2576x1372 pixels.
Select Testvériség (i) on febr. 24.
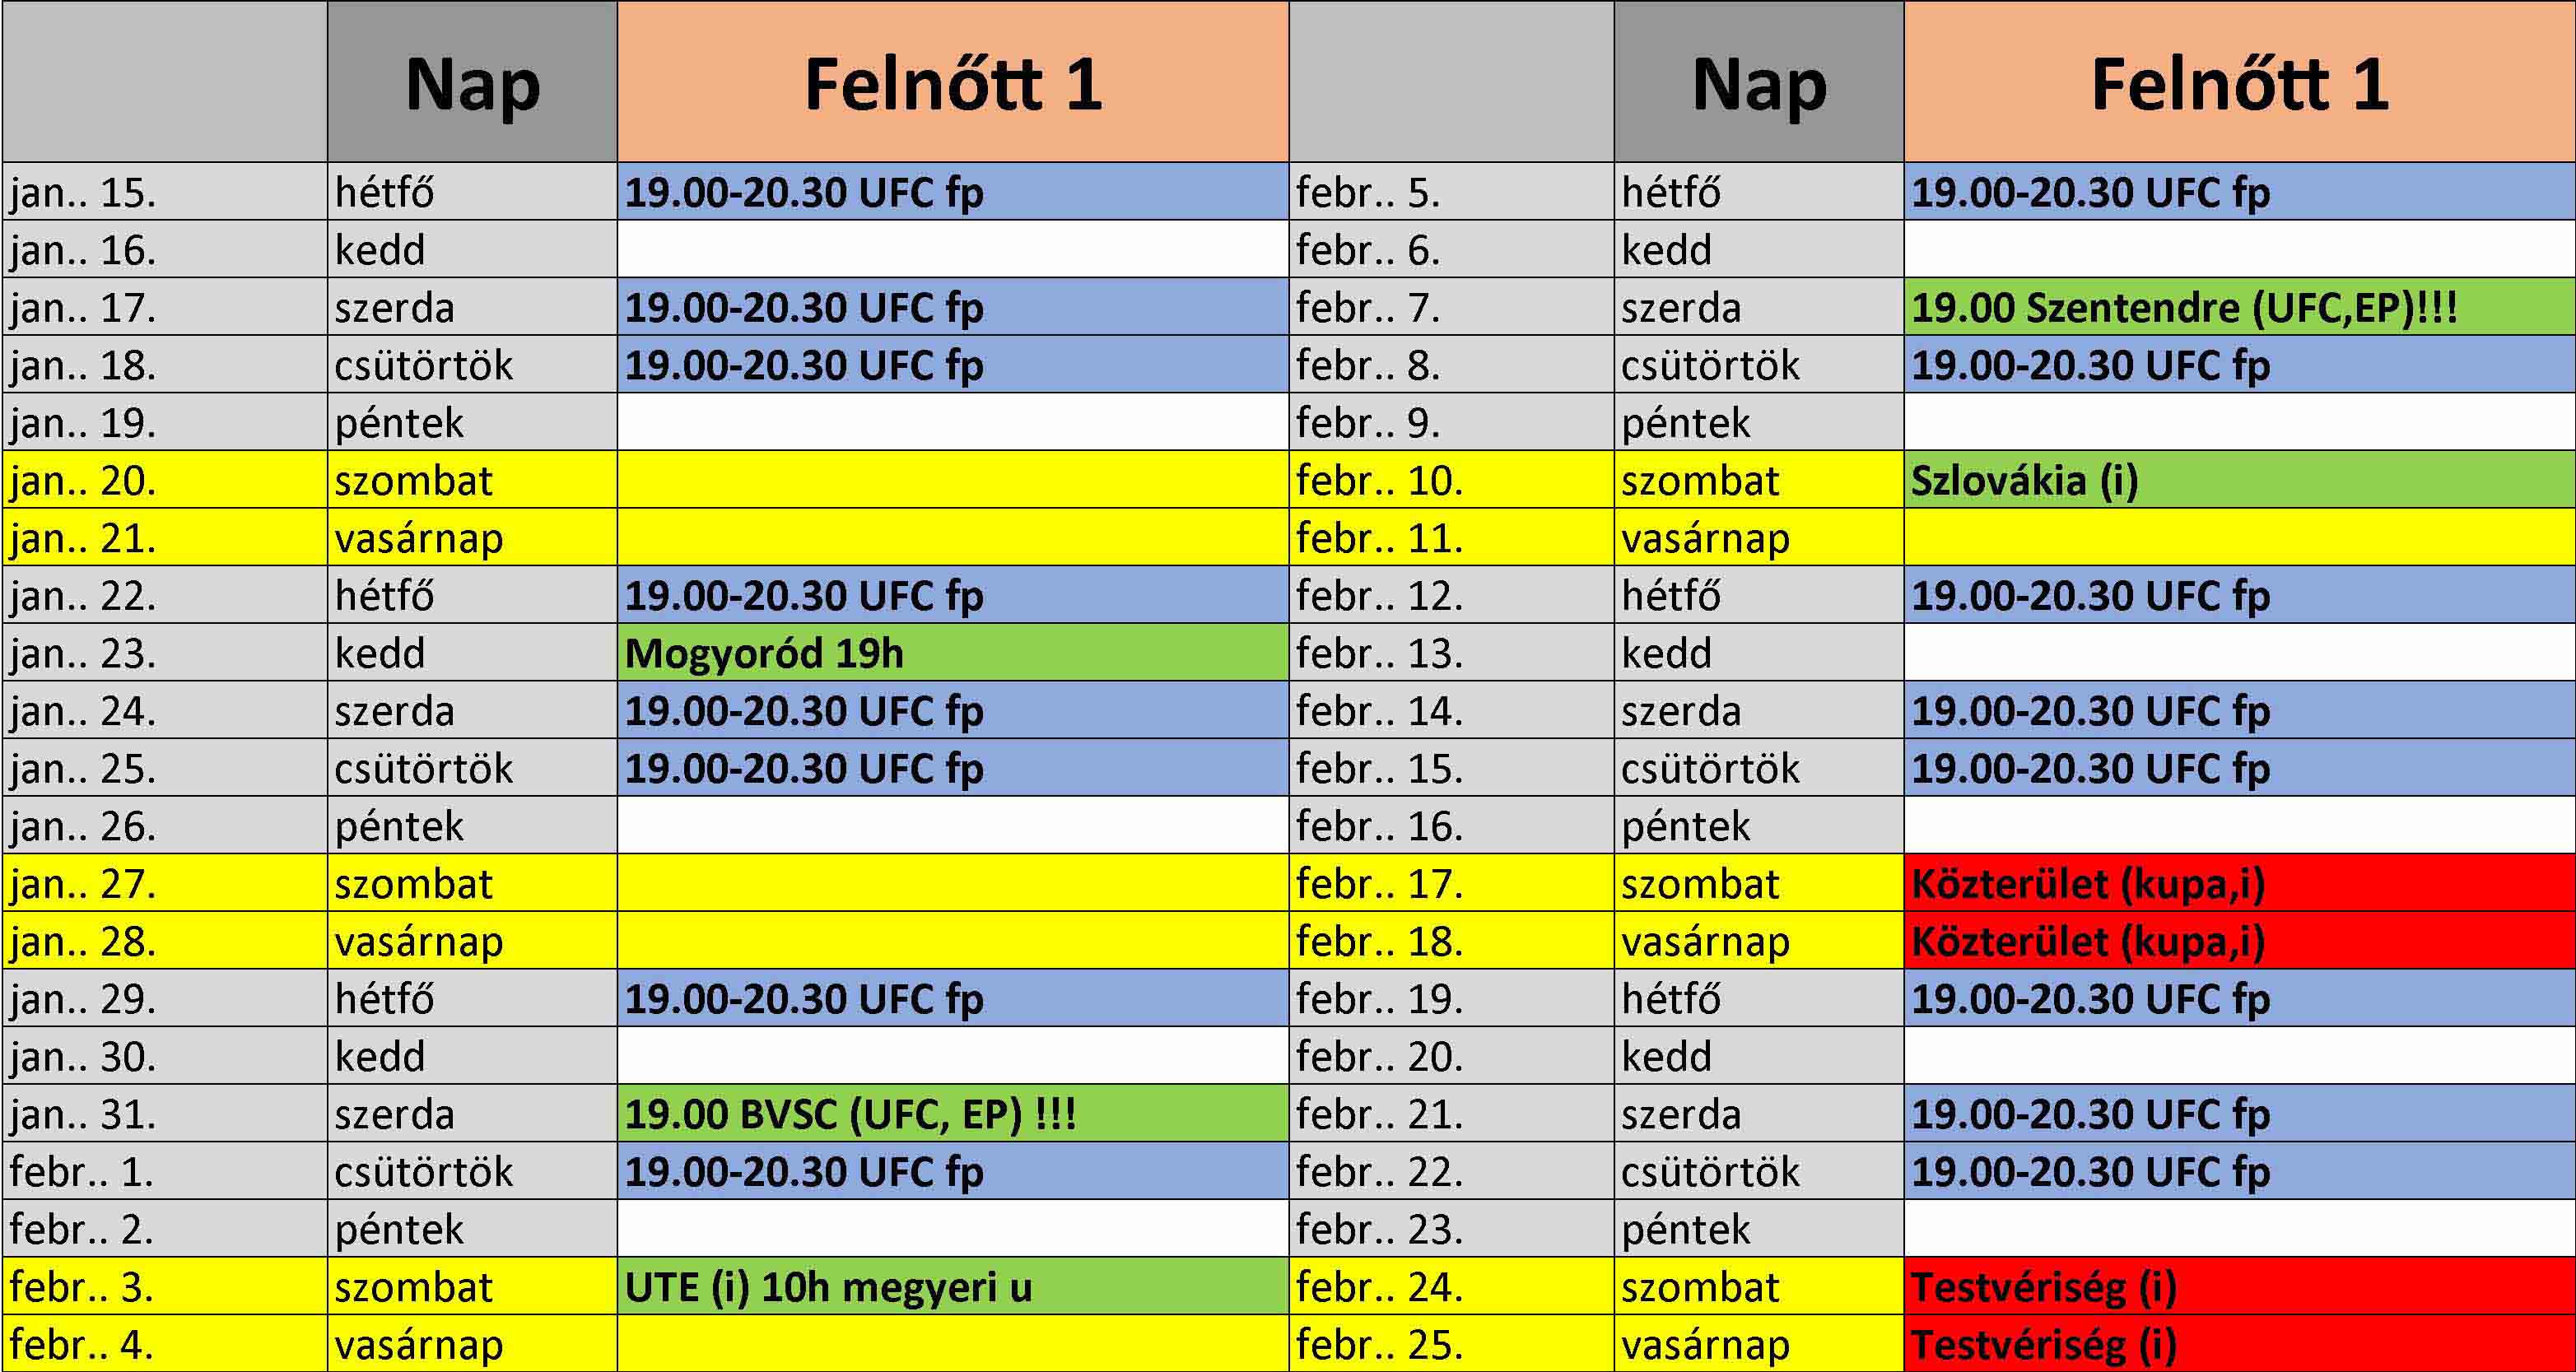(x=2238, y=1287)
